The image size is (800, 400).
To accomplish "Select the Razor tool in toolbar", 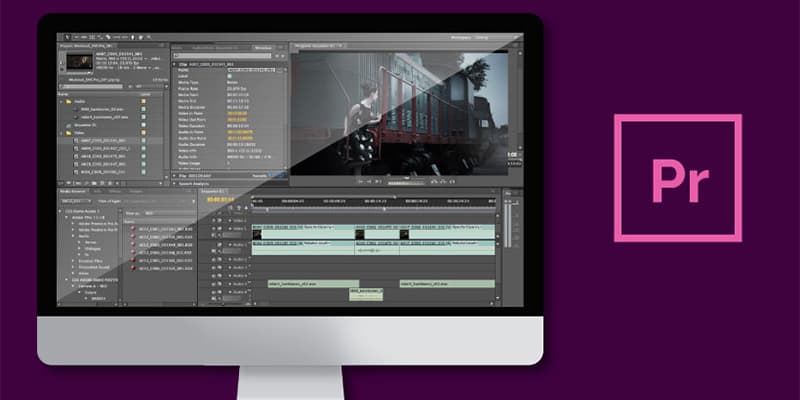I will click(108, 37).
